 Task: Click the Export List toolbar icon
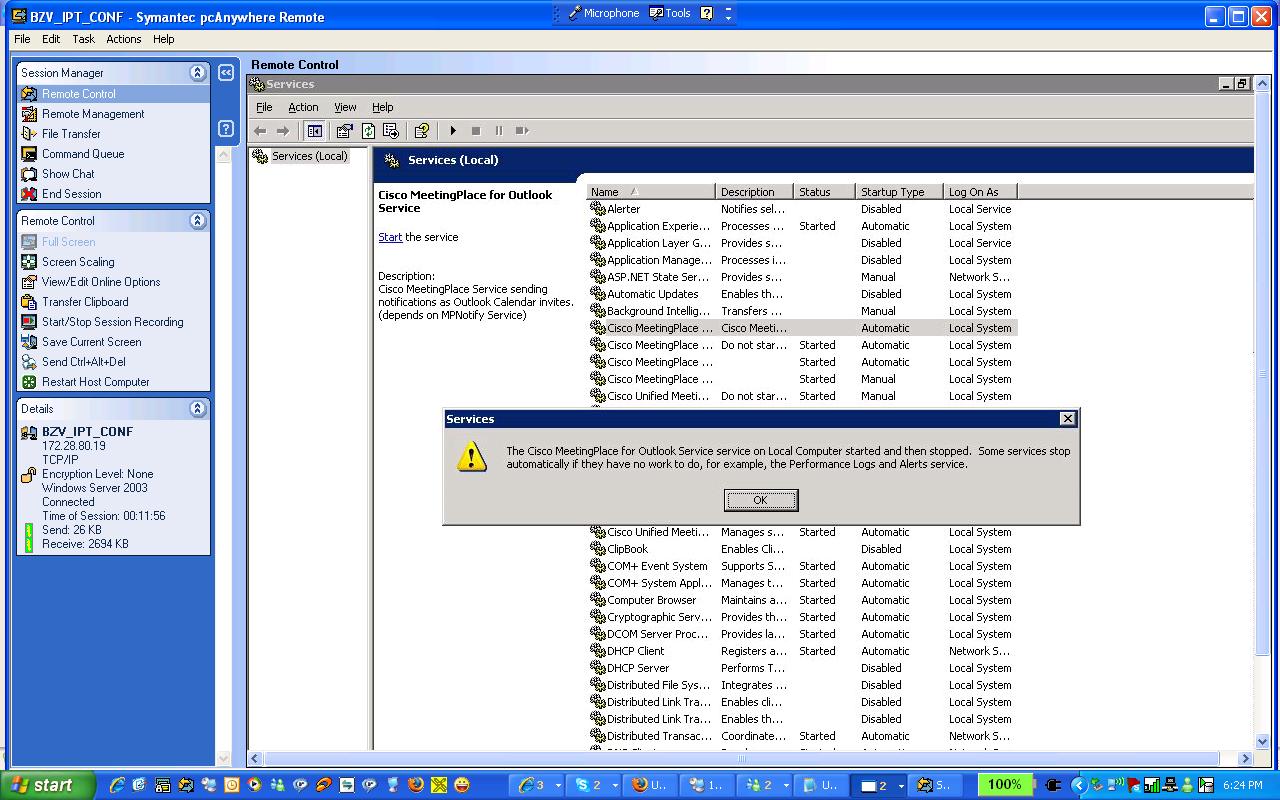point(391,131)
